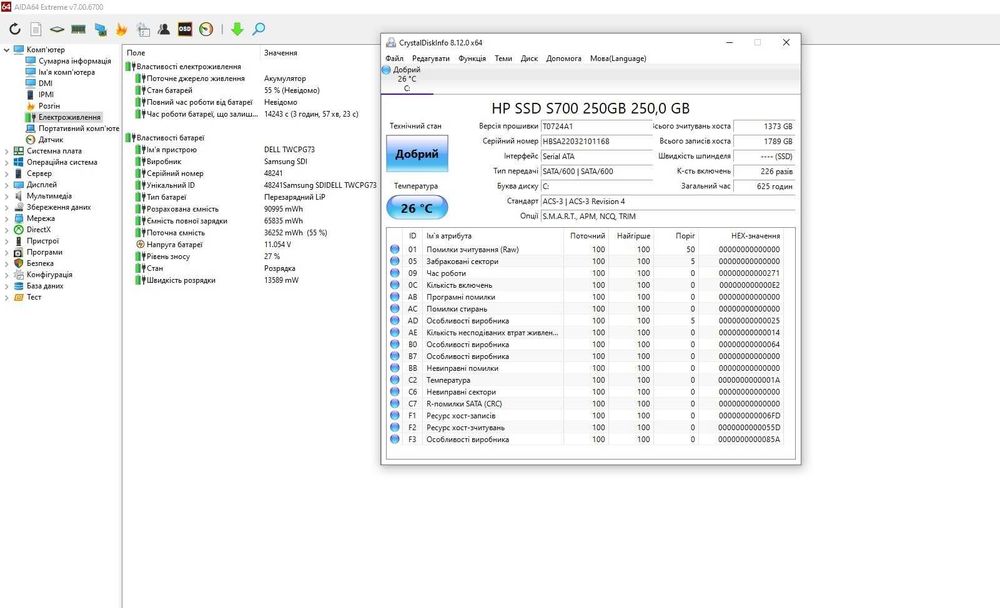Screen dimensions: 1000x608
Task: Select IPMI in the tree
Action: click(x=46, y=94)
